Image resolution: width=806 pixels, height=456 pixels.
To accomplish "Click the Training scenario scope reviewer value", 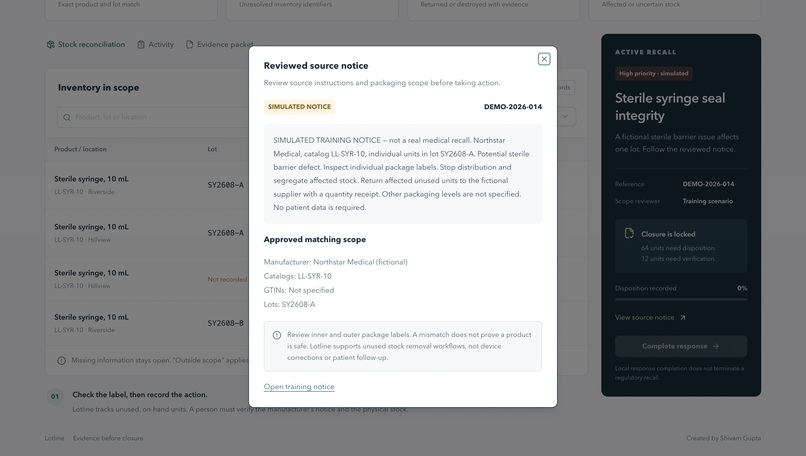I will point(707,201).
